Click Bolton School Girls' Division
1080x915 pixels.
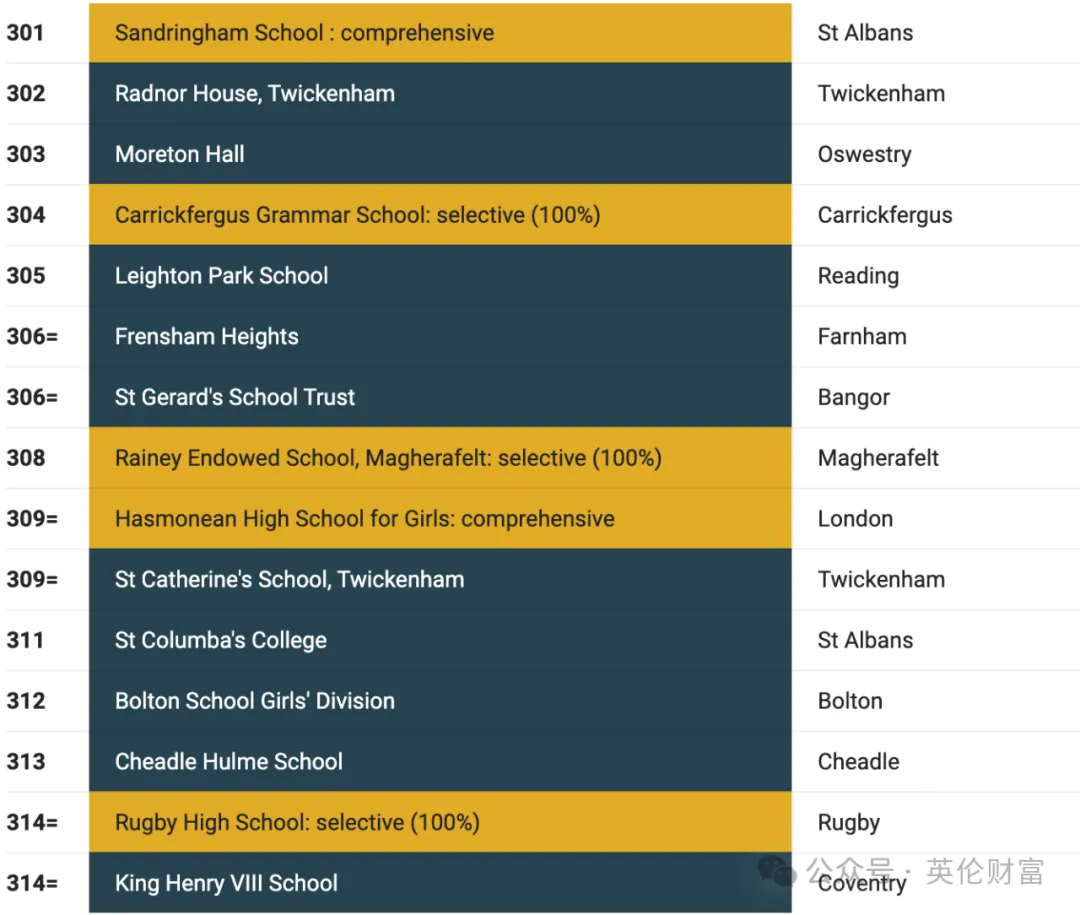pyautogui.click(x=255, y=700)
